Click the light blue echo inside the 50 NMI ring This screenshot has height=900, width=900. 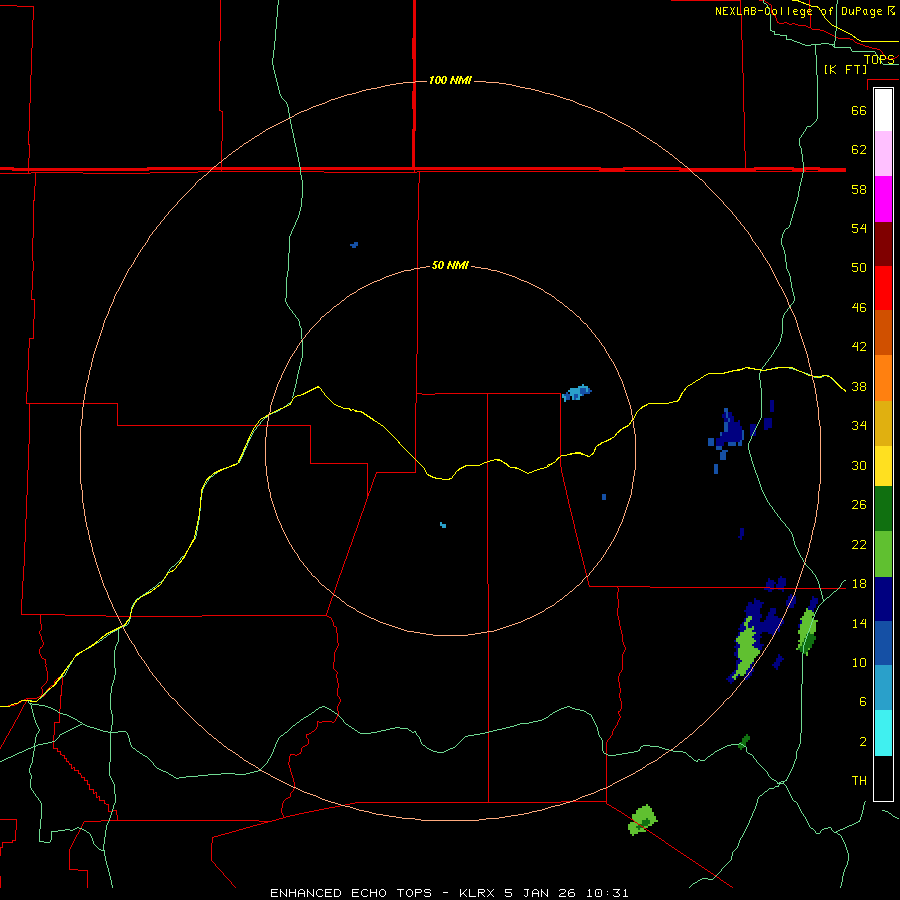tap(577, 393)
